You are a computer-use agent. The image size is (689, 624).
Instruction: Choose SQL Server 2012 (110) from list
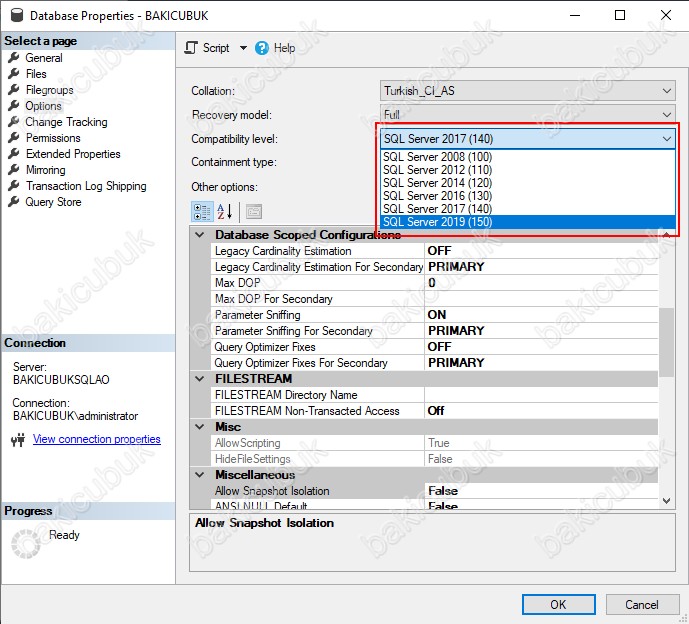click(x=527, y=170)
